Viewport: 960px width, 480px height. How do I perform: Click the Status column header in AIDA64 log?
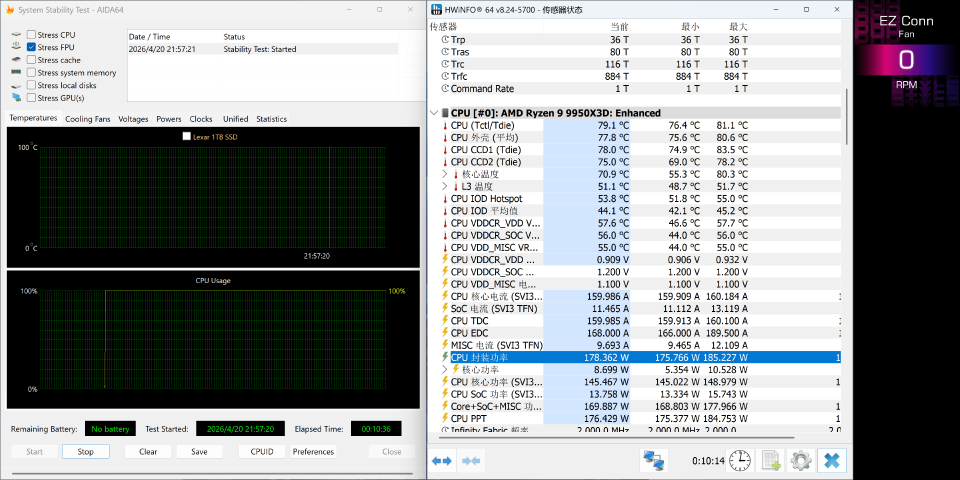pos(309,37)
